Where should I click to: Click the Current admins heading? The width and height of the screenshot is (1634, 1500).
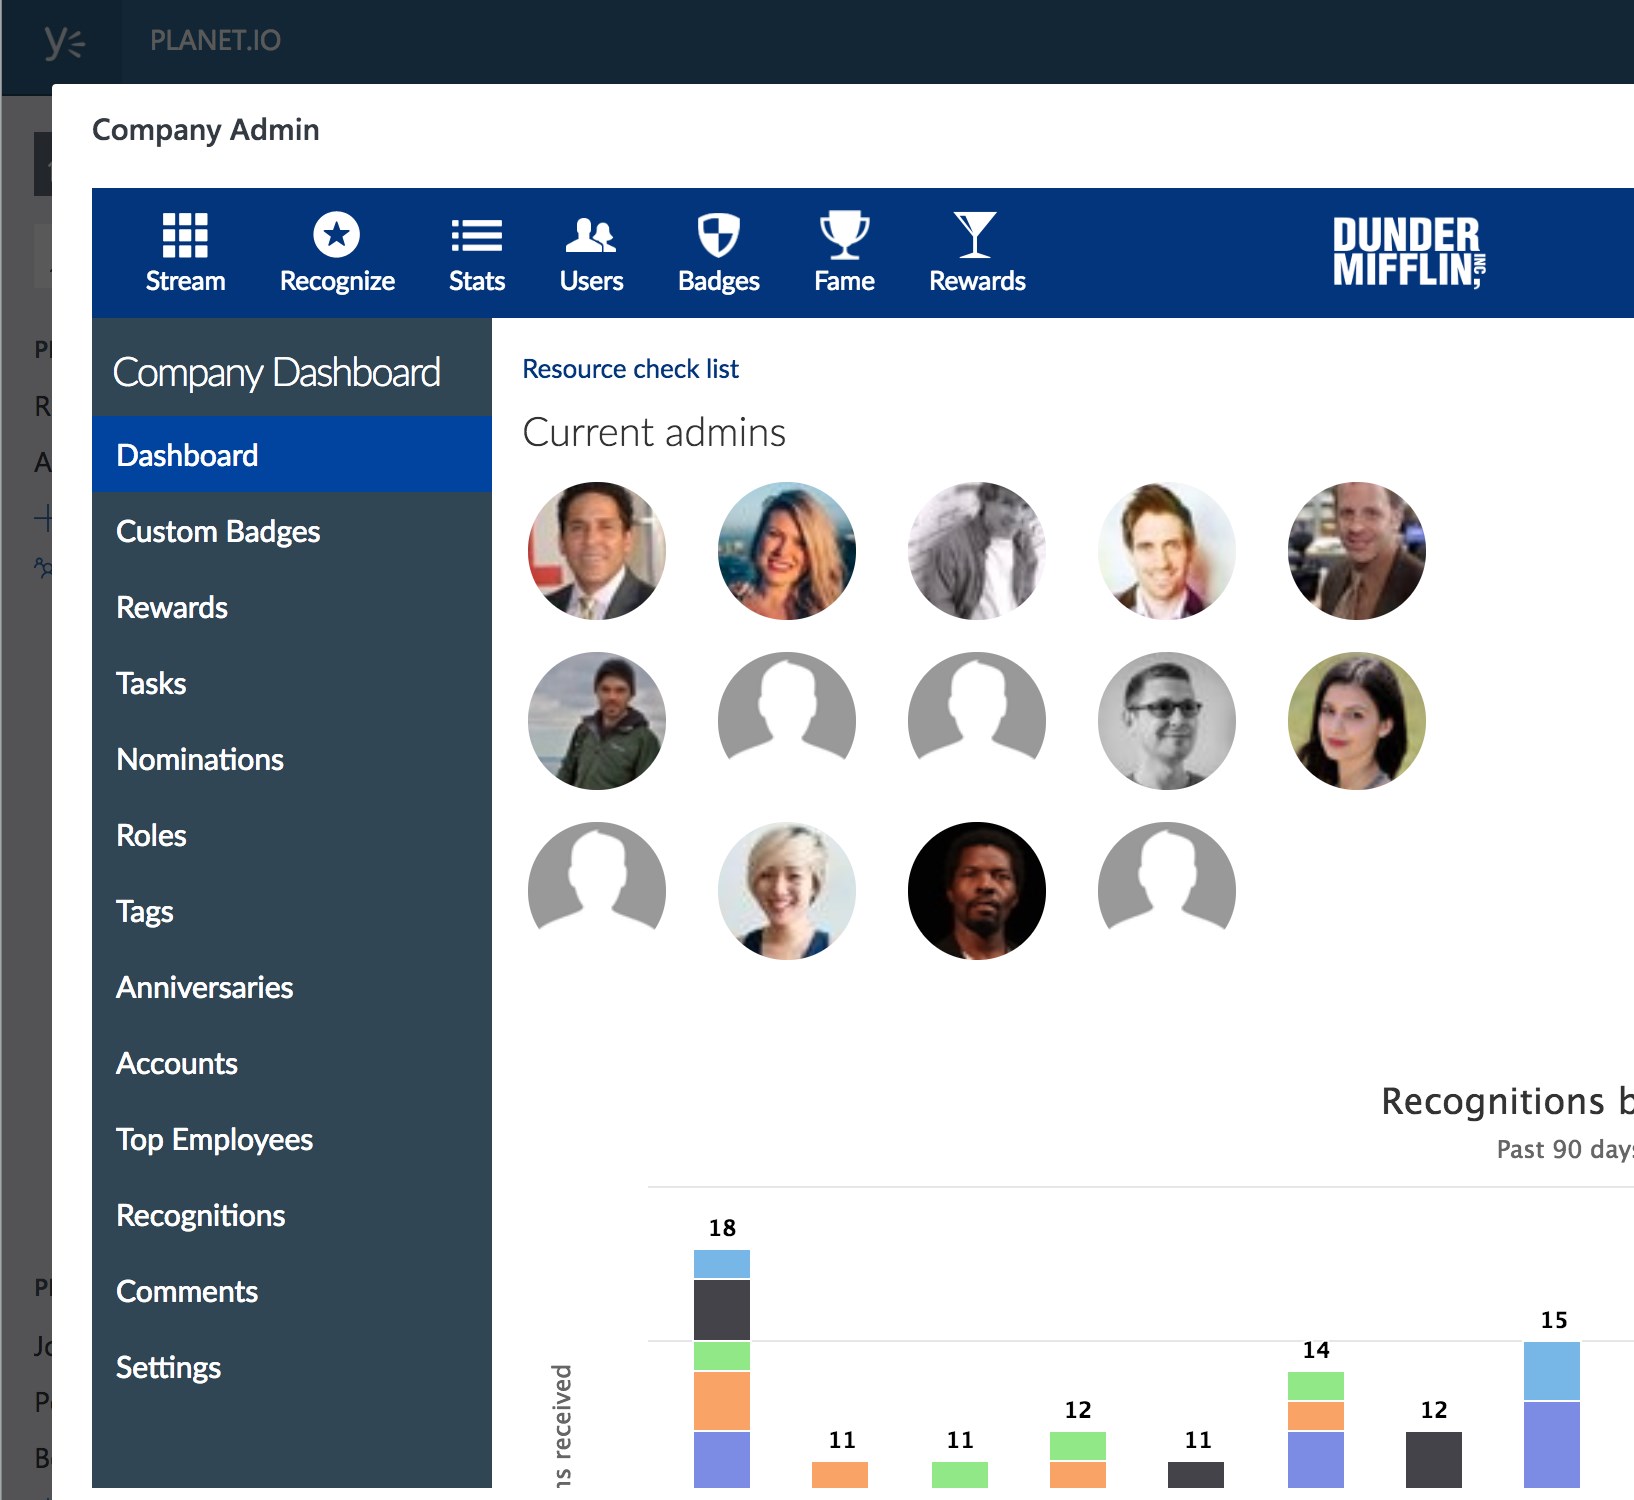click(x=654, y=433)
